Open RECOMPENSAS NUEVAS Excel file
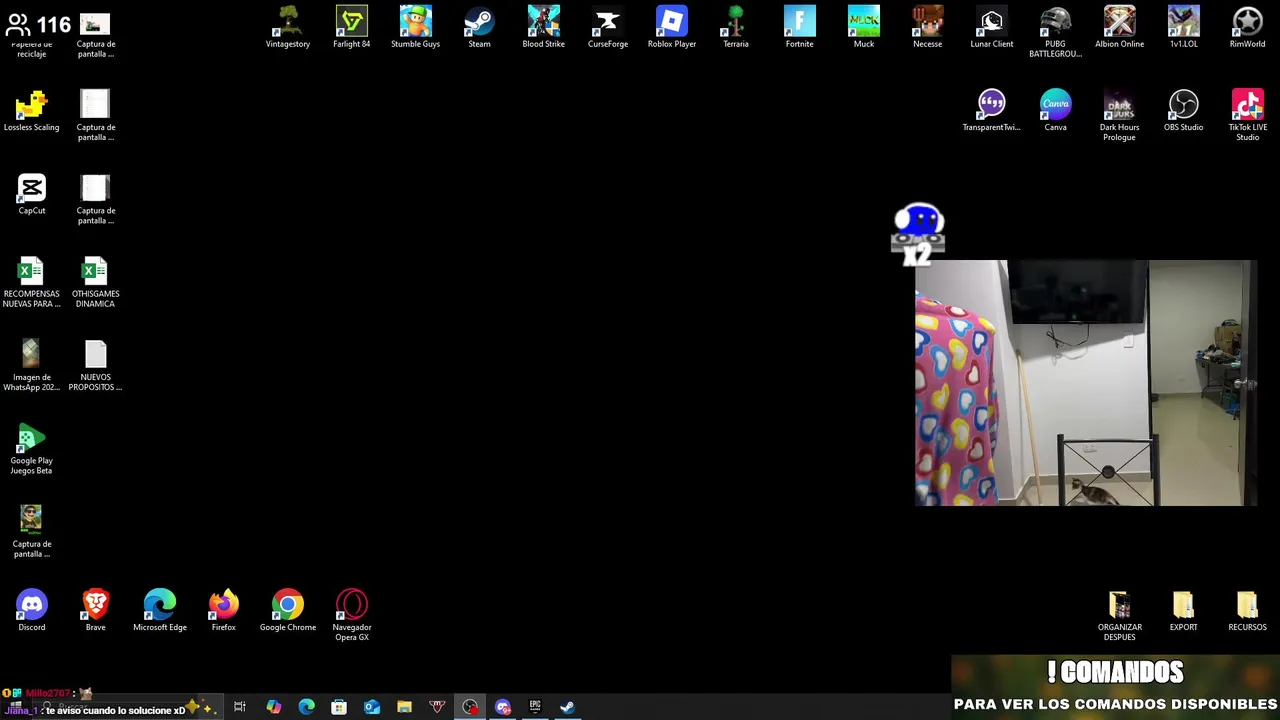 [32, 282]
